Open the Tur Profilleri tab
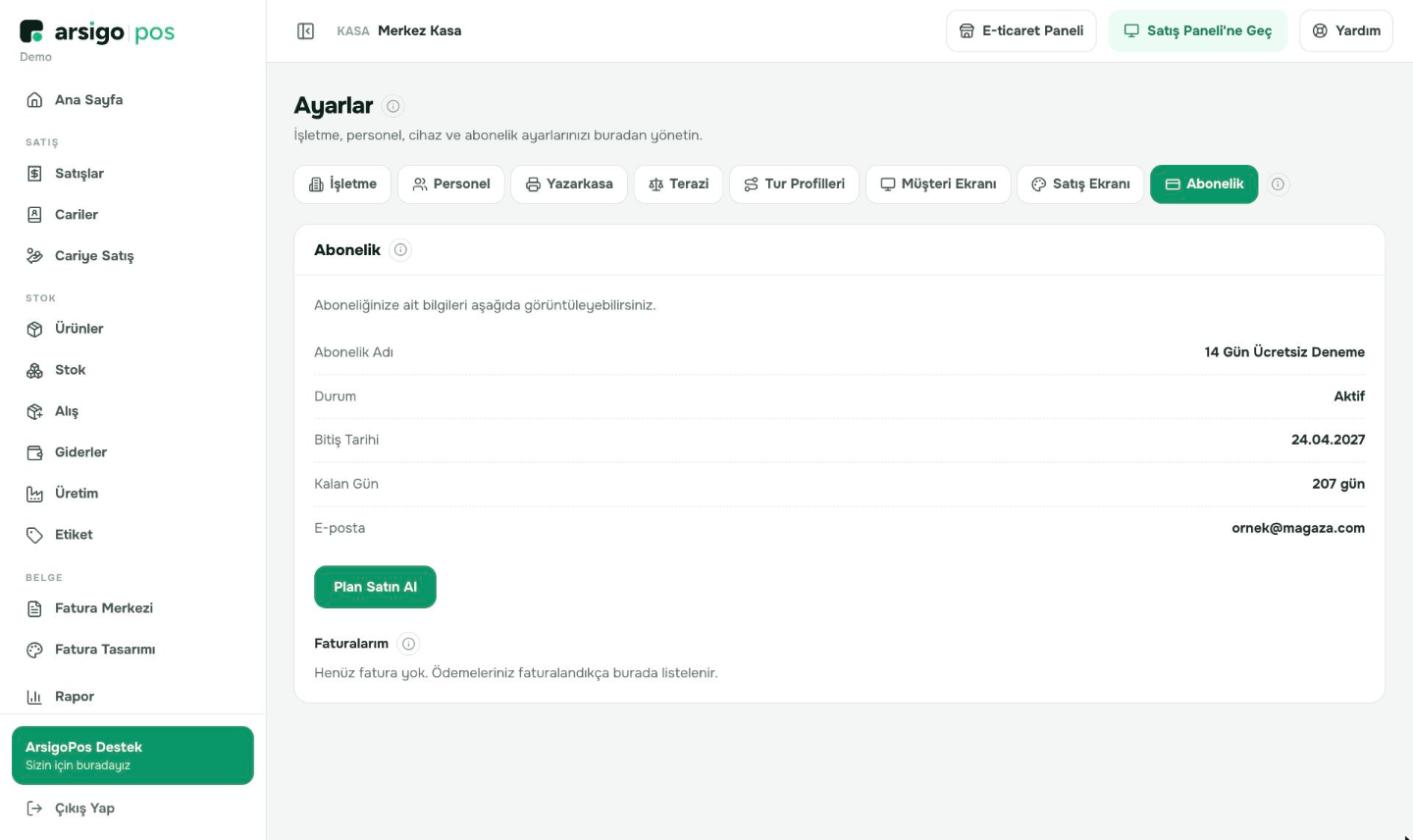This screenshot has width=1413, height=840. coord(794,184)
